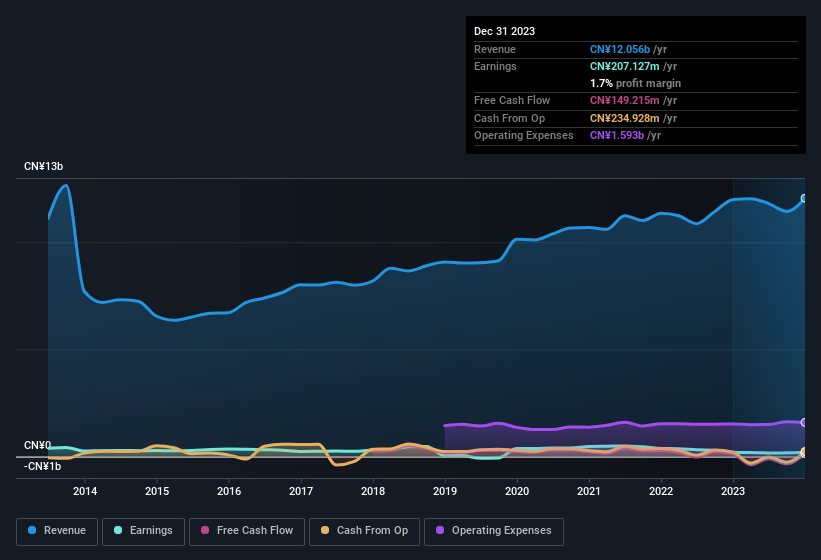Click the 1.7% profit margin text
Screen dimensions: 821x560
click(636, 83)
